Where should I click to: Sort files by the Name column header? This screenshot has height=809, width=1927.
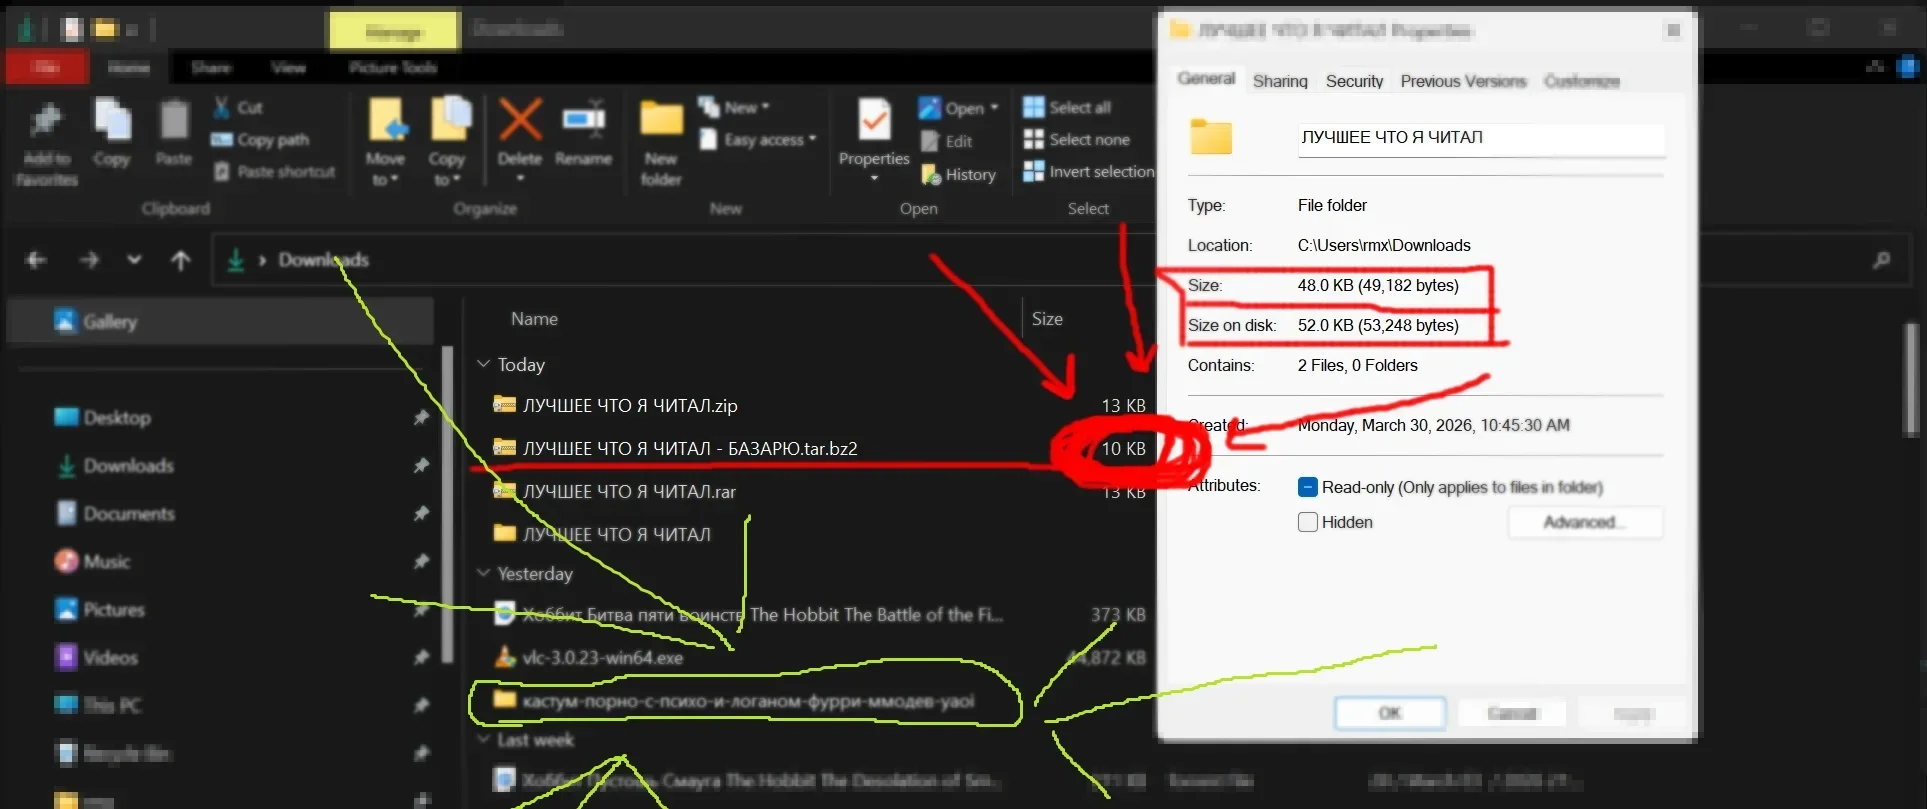(535, 319)
